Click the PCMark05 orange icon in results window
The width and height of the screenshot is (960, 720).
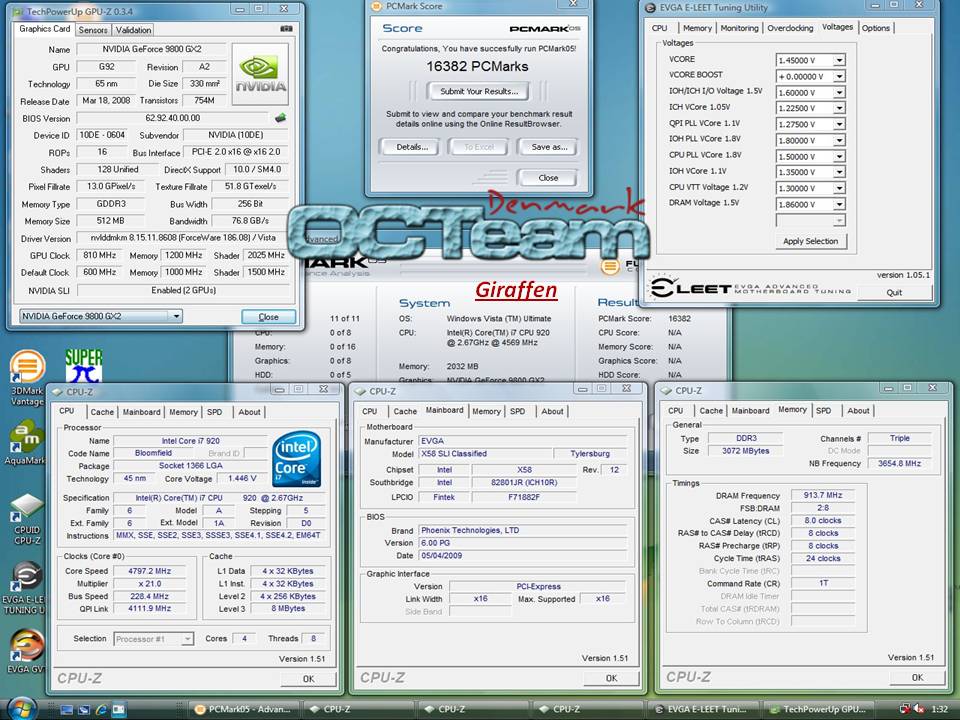tap(610, 266)
